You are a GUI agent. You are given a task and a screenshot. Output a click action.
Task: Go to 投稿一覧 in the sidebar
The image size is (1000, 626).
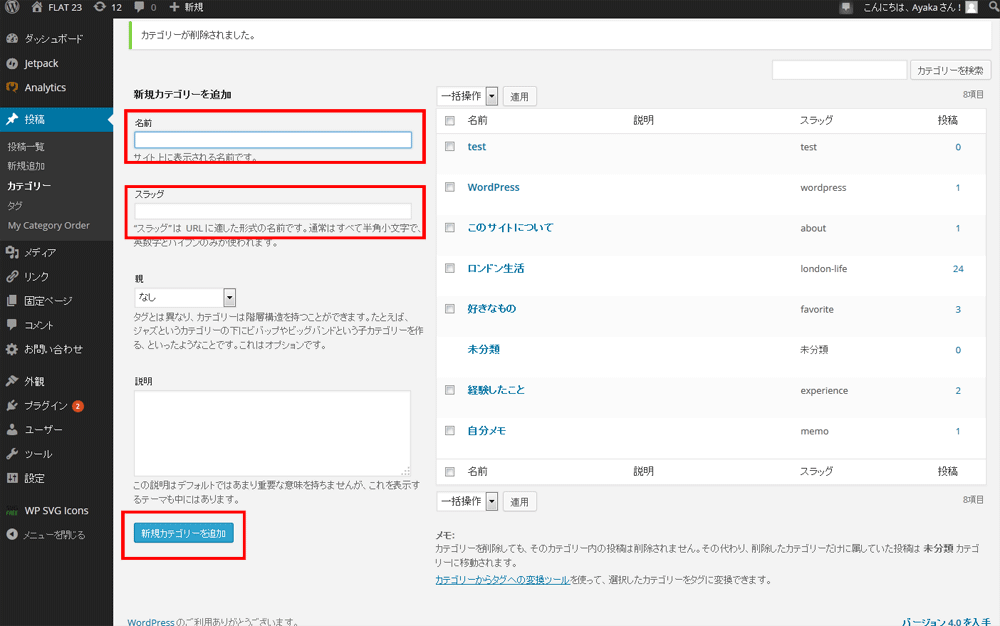pos(26,147)
